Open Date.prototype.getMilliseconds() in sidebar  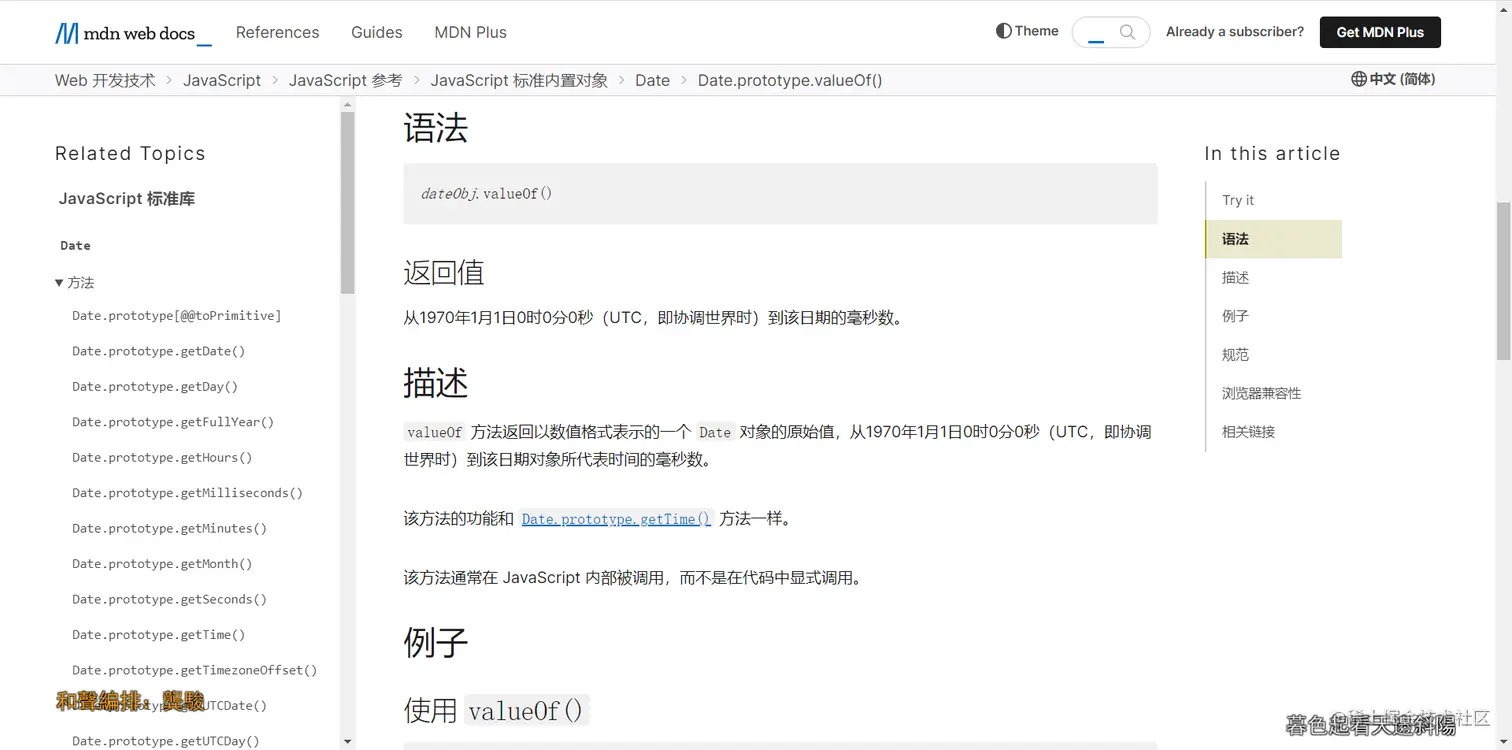187,493
